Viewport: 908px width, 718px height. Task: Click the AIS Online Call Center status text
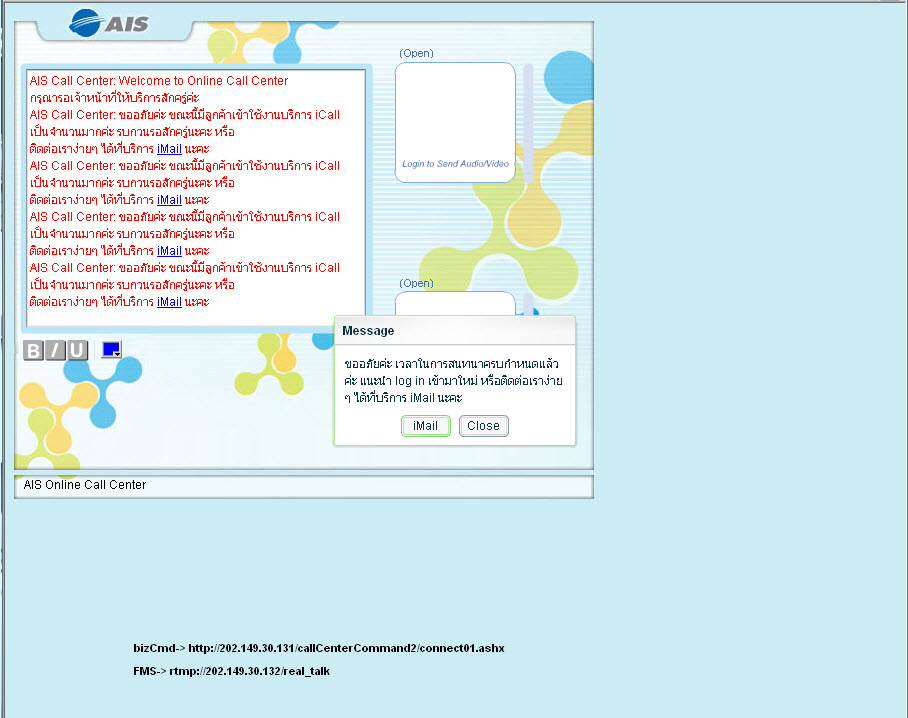pos(85,485)
